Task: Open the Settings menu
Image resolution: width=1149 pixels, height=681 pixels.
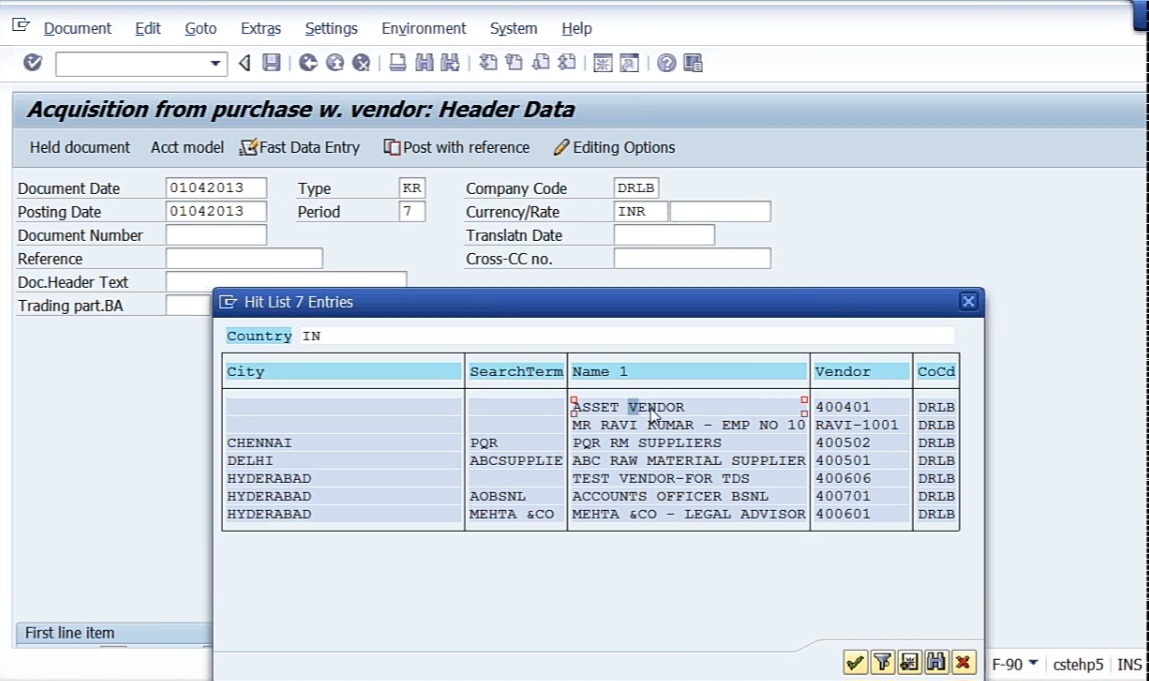Action: pyautogui.click(x=331, y=29)
